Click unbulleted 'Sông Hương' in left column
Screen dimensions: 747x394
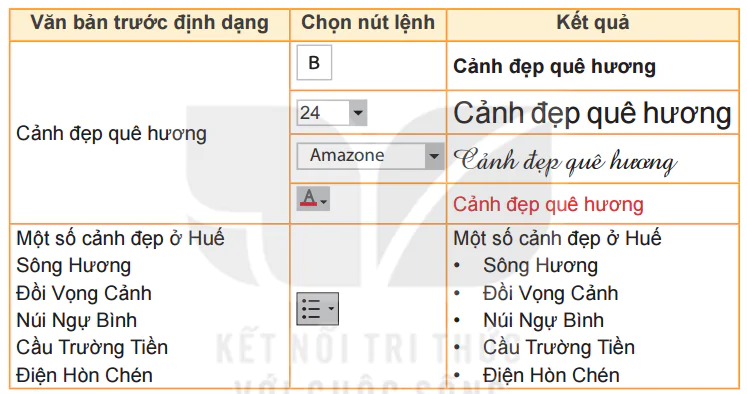73,266
